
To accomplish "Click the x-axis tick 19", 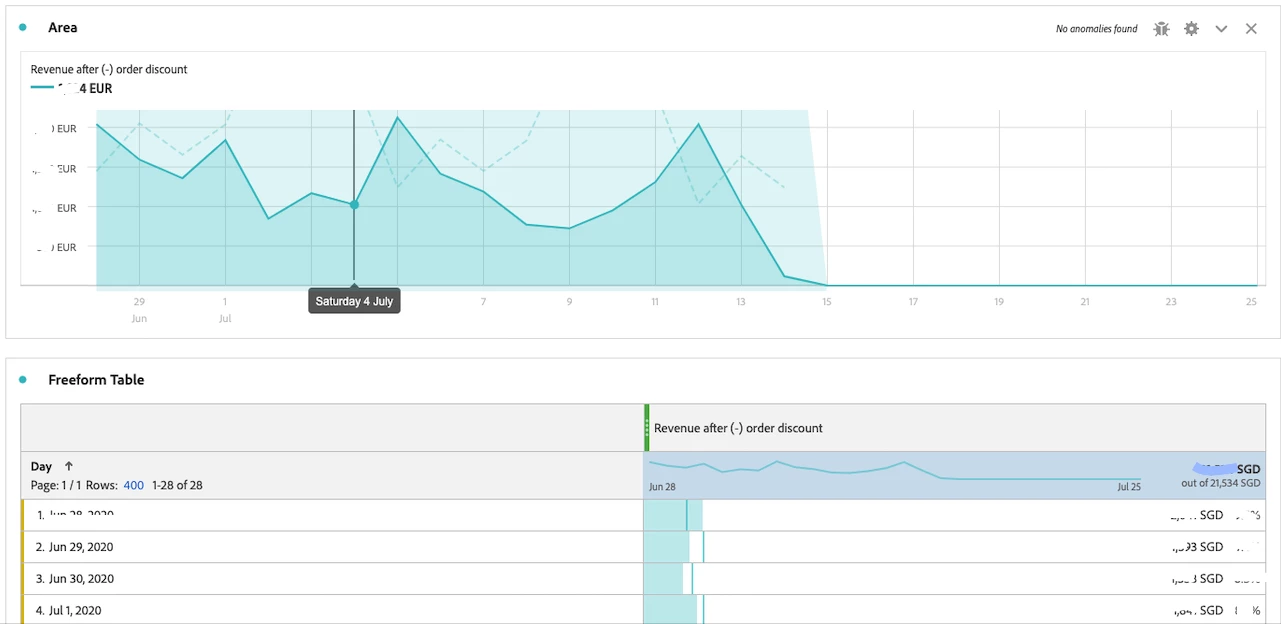I will (999, 301).
